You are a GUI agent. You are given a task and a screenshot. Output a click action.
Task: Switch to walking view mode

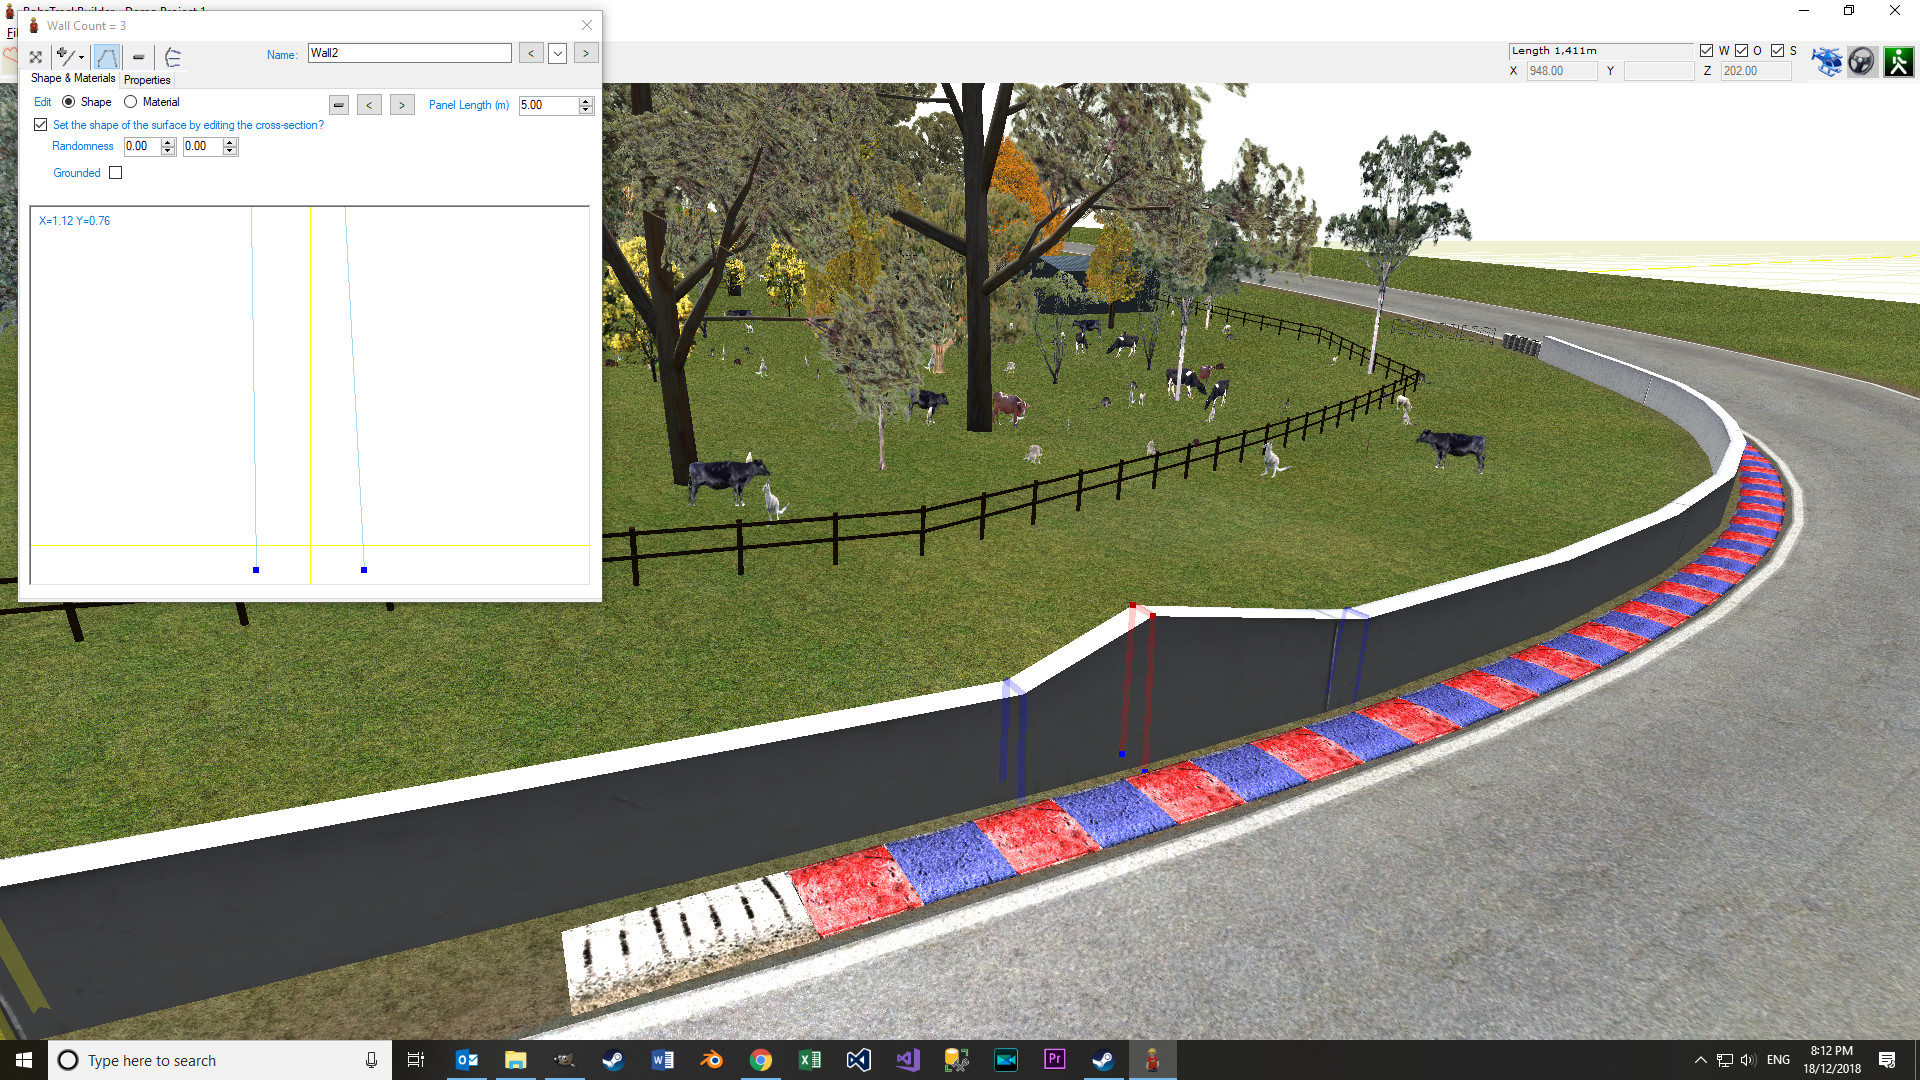1898,61
